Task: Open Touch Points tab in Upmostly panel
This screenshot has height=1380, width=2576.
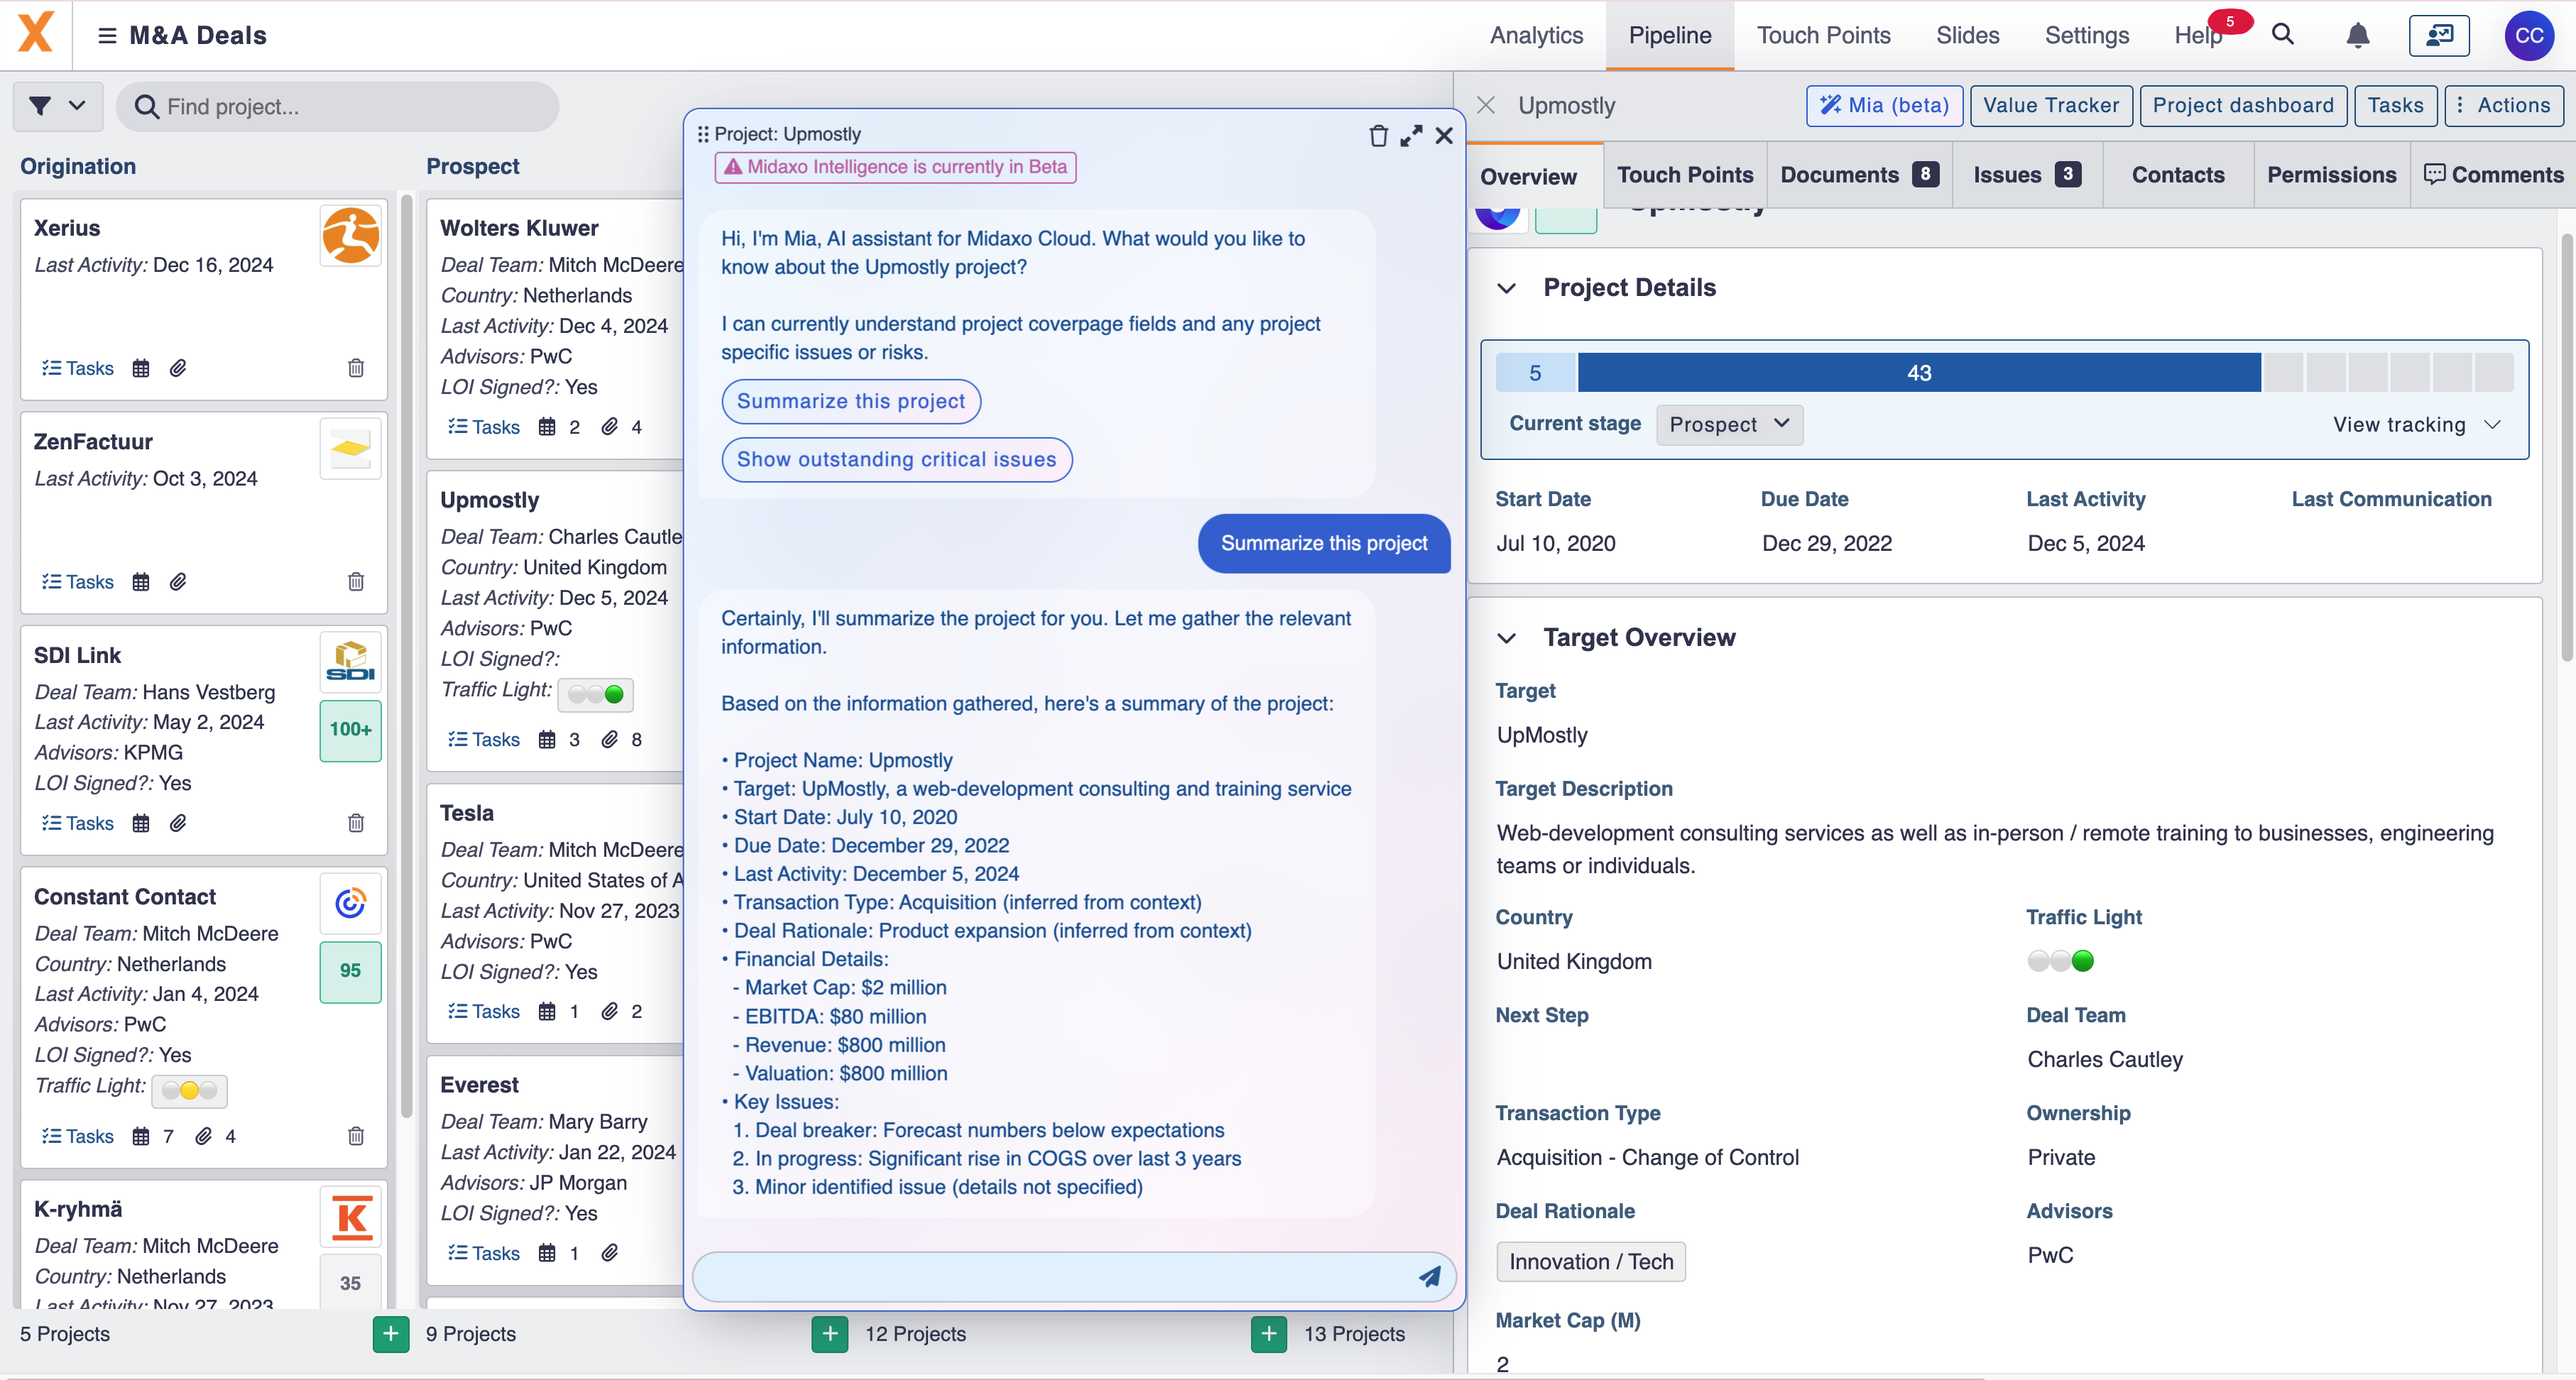Action: coord(1685,175)
